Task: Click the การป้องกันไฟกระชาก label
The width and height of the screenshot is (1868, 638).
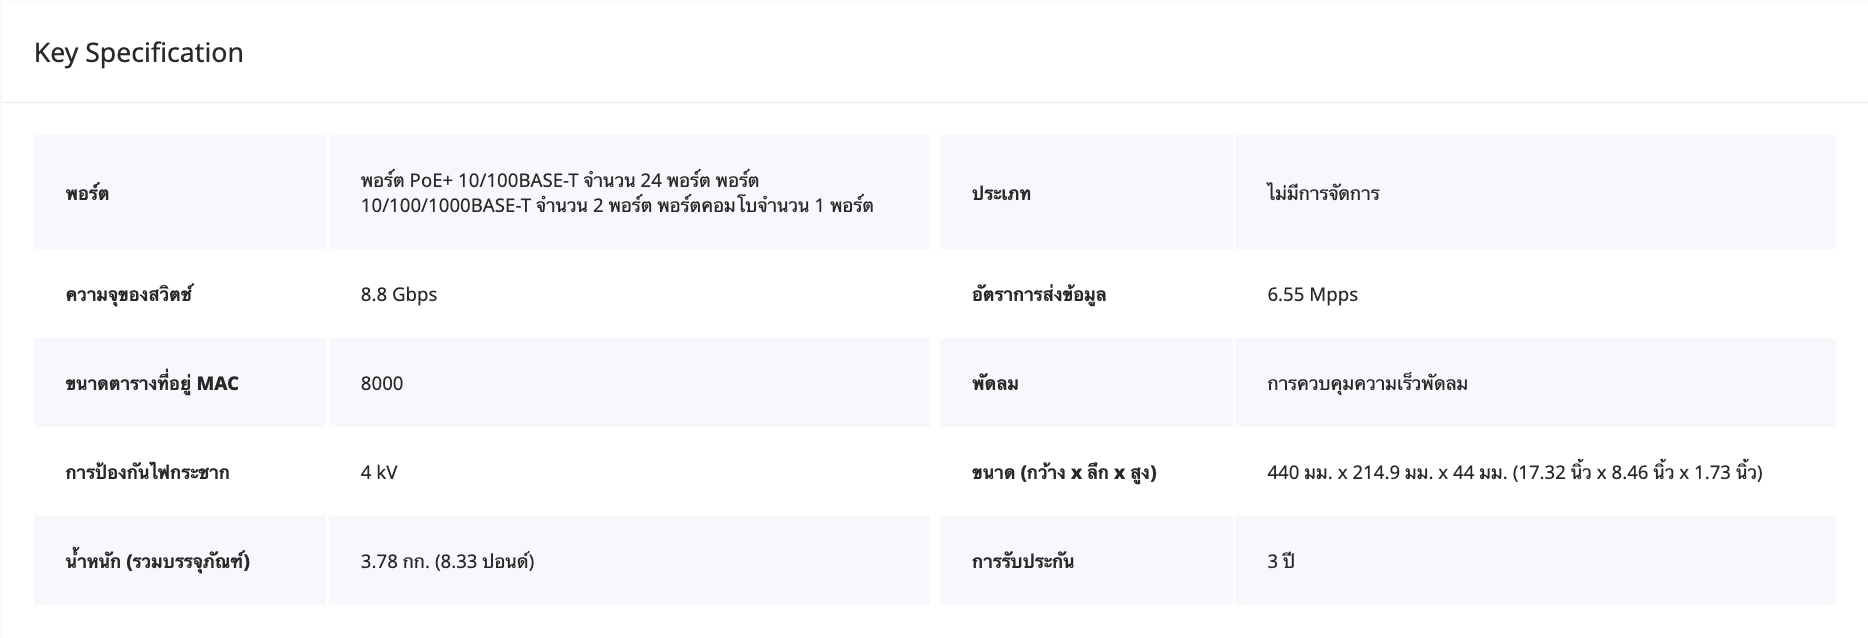Action: pyautogui.click(x=147, y=472)
